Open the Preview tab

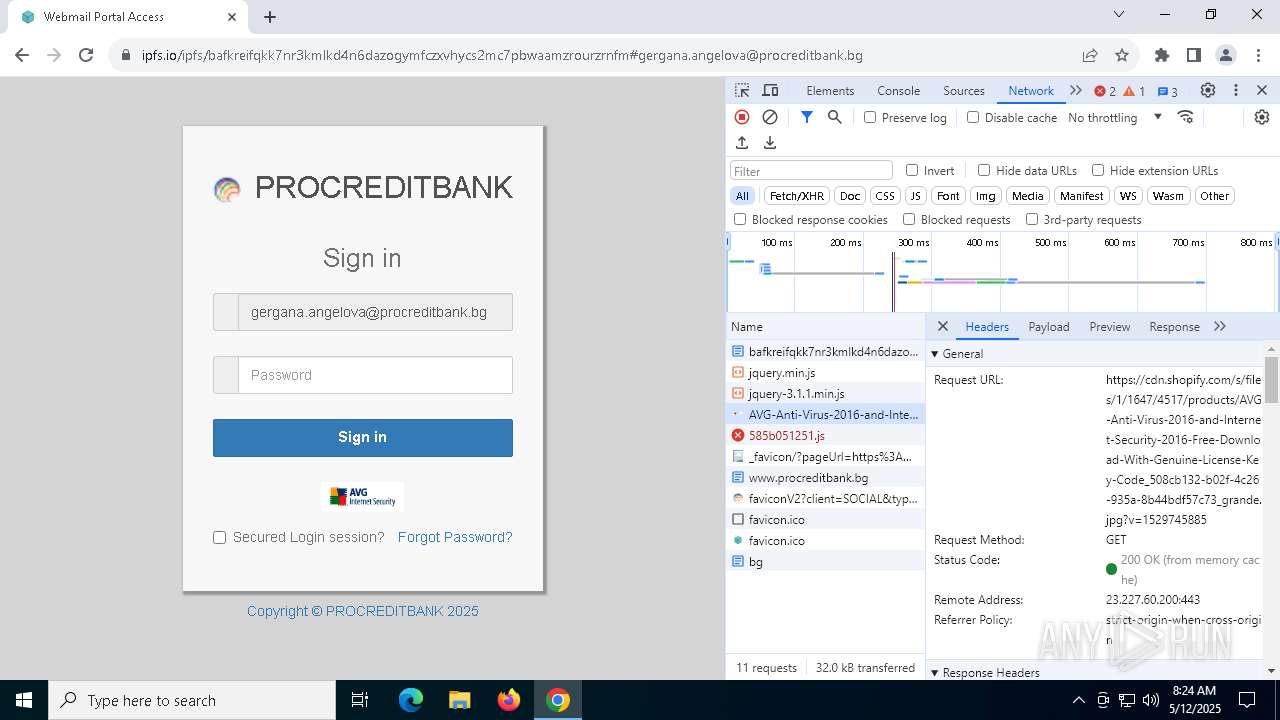coord(1109,326)
